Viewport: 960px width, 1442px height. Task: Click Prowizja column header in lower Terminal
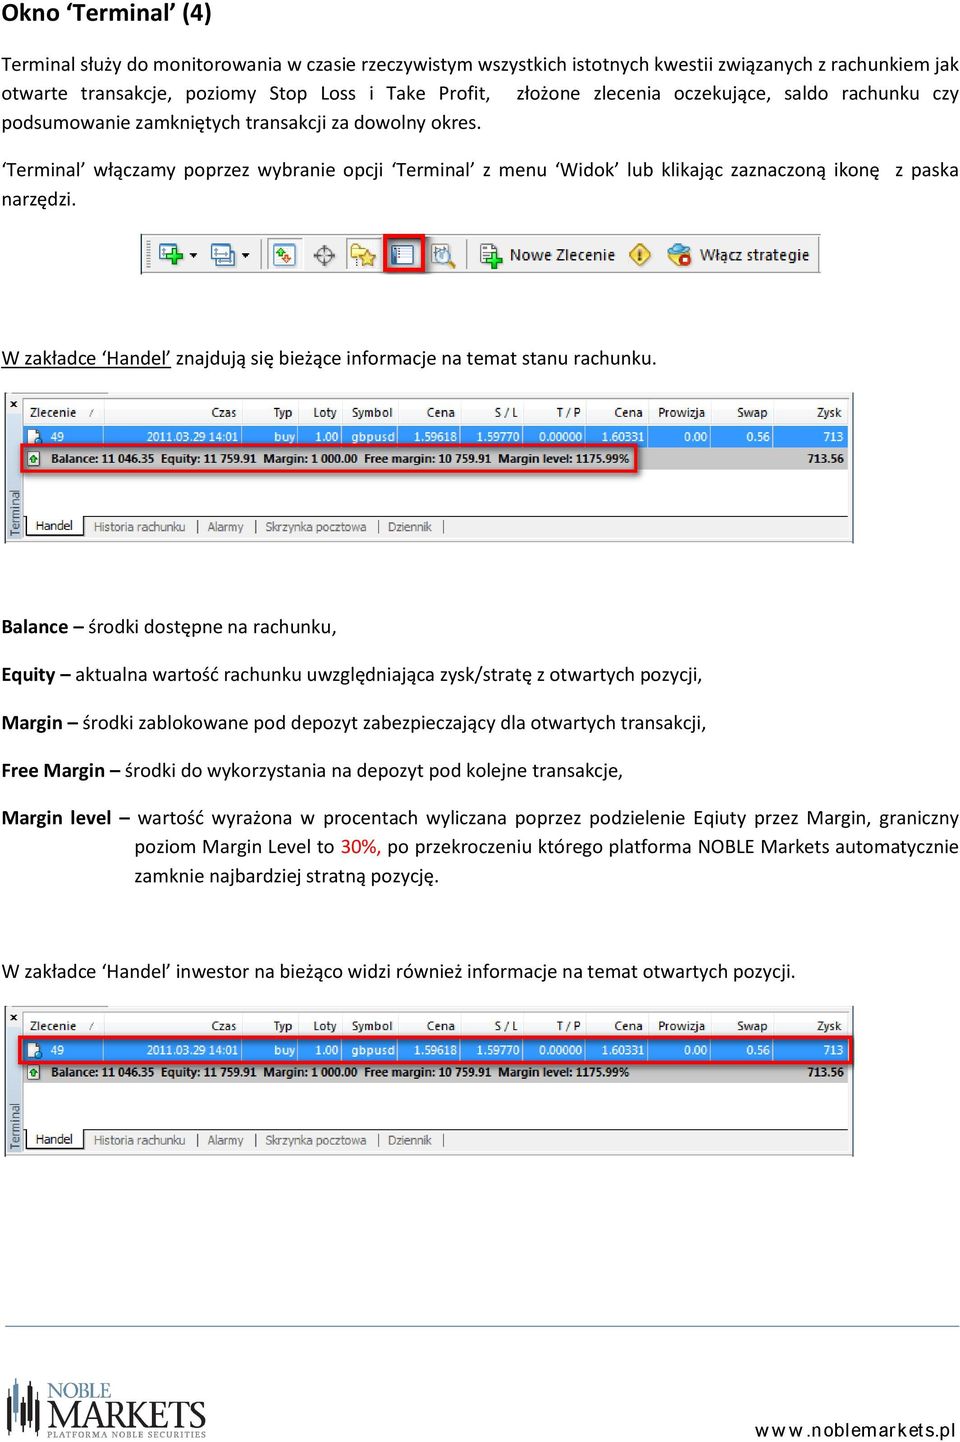pyautogui.click(x=682, y=1026)
